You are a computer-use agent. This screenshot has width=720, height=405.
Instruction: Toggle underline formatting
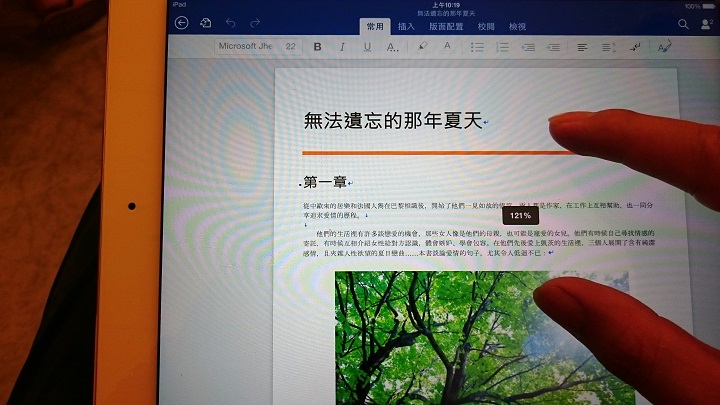point(367,46)
